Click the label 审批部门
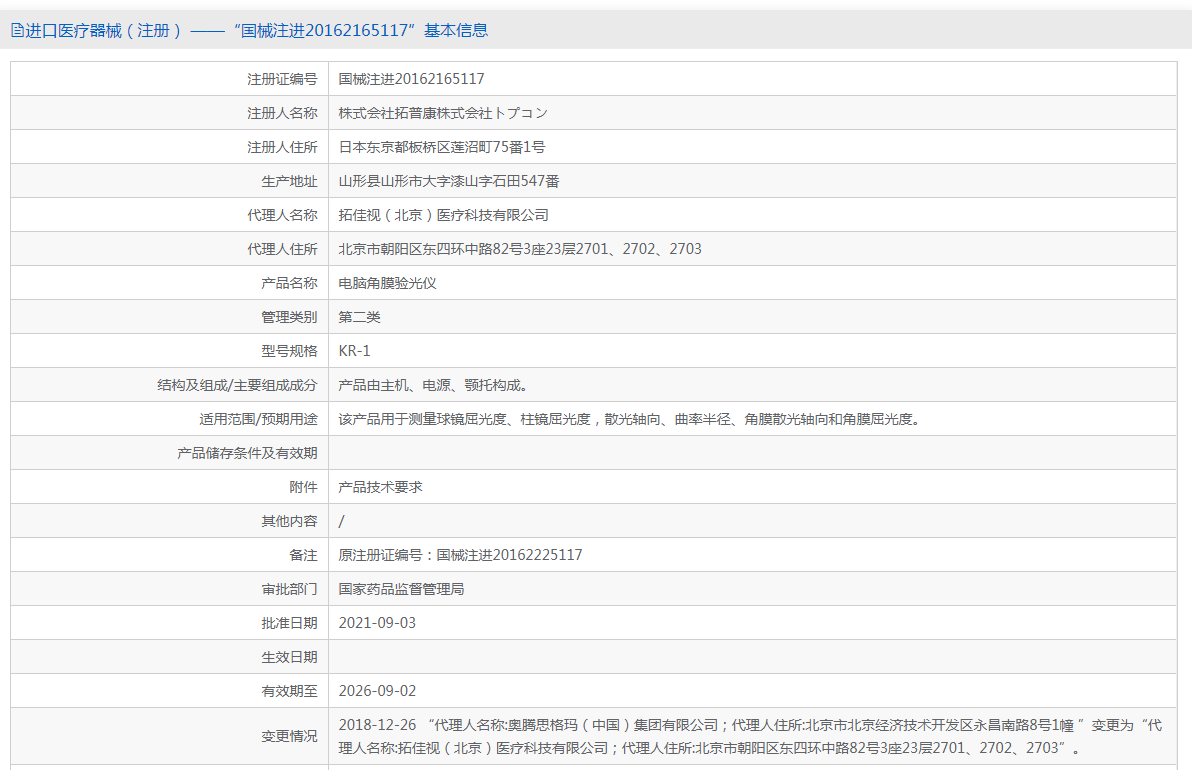1192x770 pixels. [289, 589]
